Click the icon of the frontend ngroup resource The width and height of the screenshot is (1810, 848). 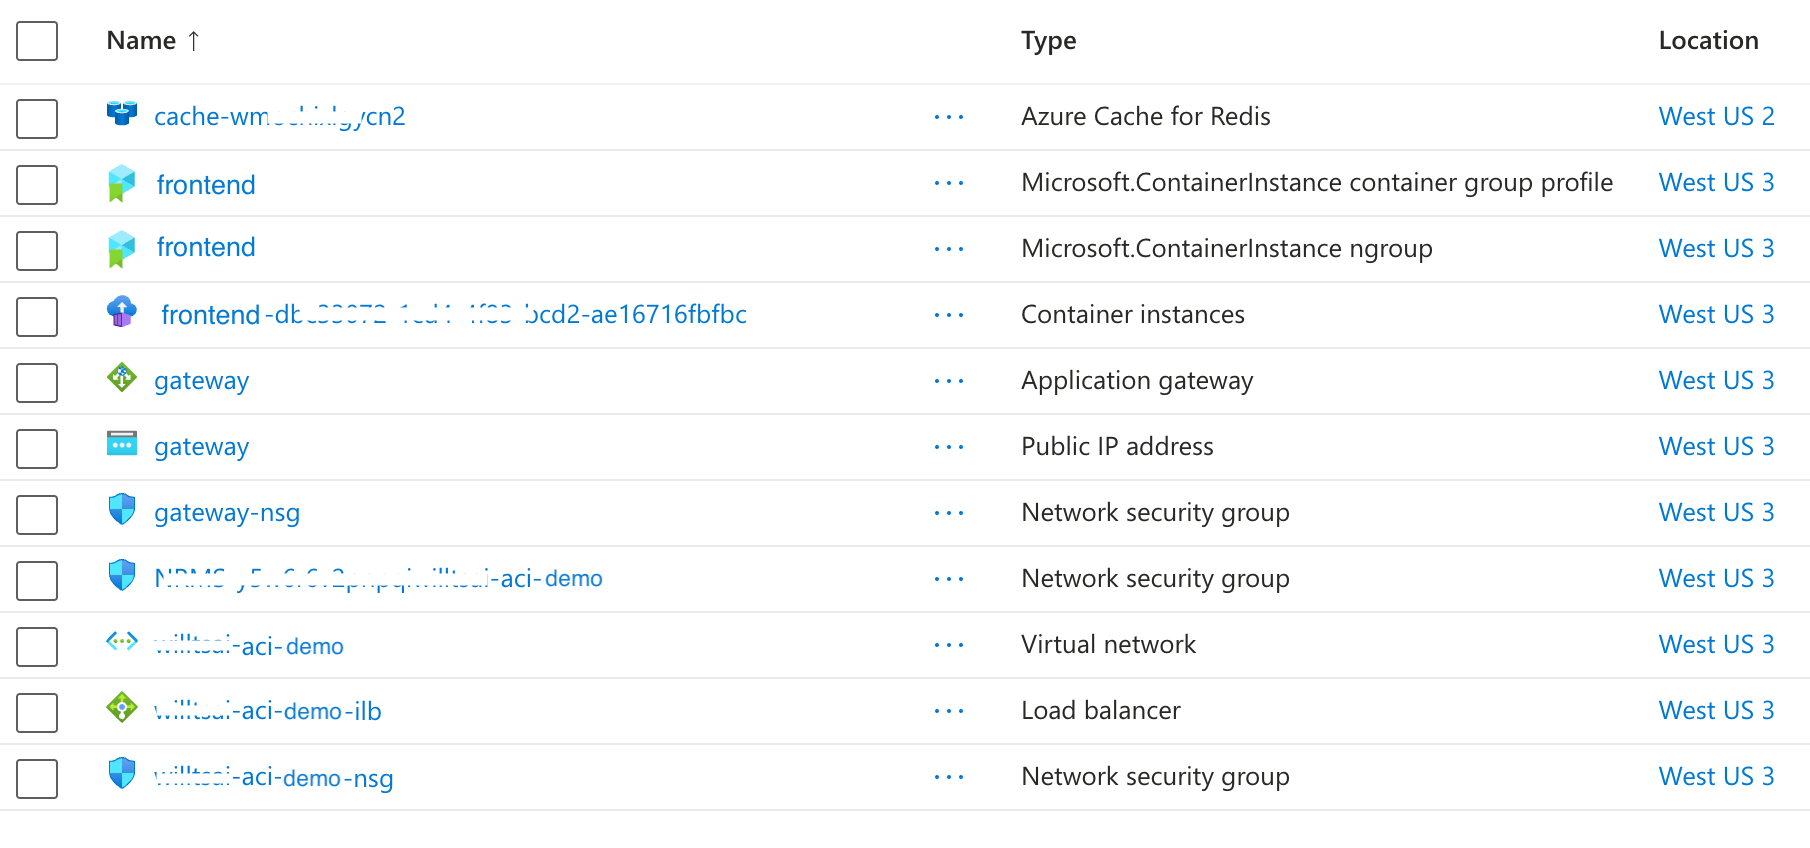point(121,249)
